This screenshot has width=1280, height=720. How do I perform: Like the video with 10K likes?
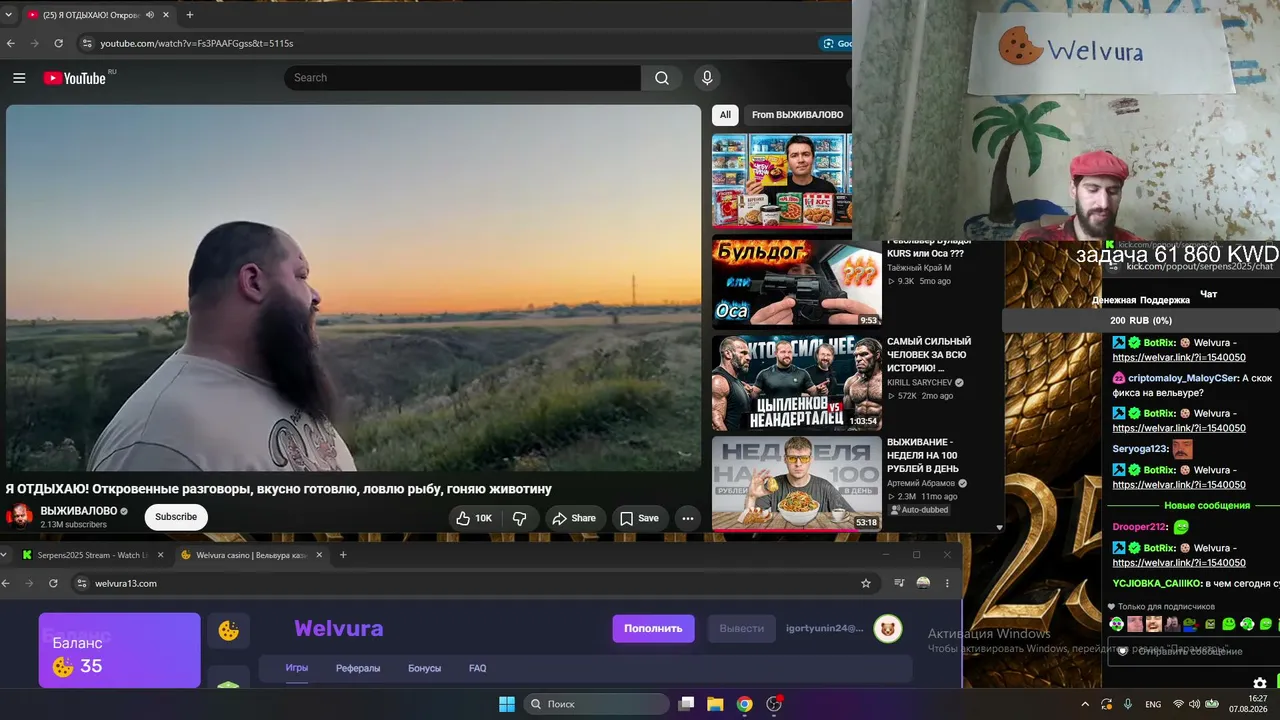pyautogui.click(x=474, y=518)
